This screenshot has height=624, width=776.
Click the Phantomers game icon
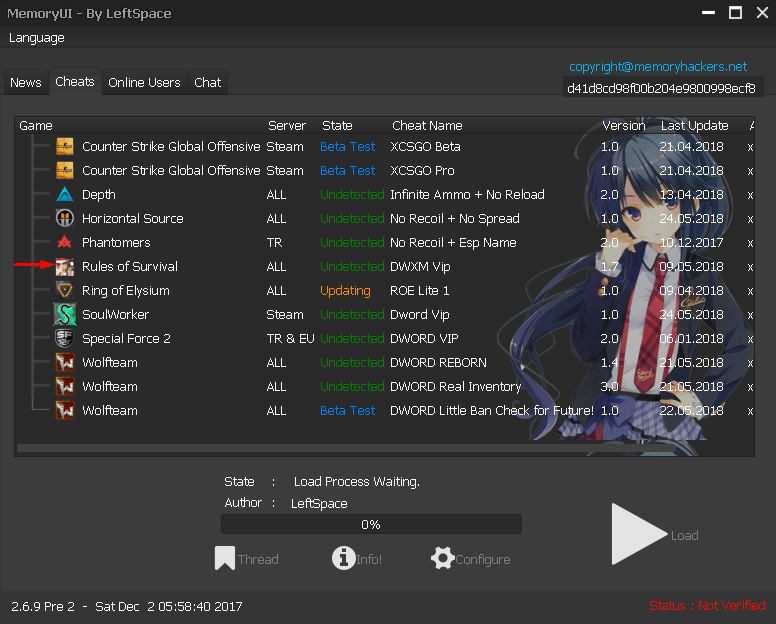[x=65, y=242]
